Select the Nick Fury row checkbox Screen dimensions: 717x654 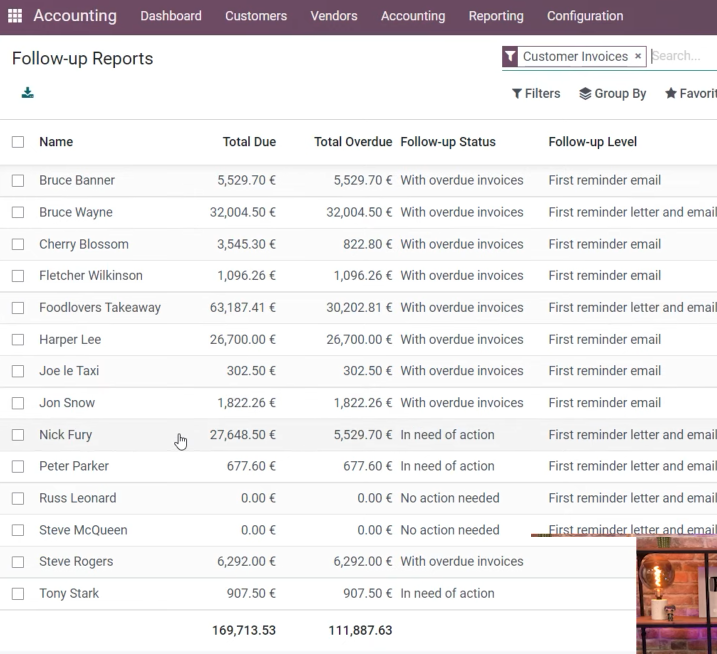[x=18, y=434]
